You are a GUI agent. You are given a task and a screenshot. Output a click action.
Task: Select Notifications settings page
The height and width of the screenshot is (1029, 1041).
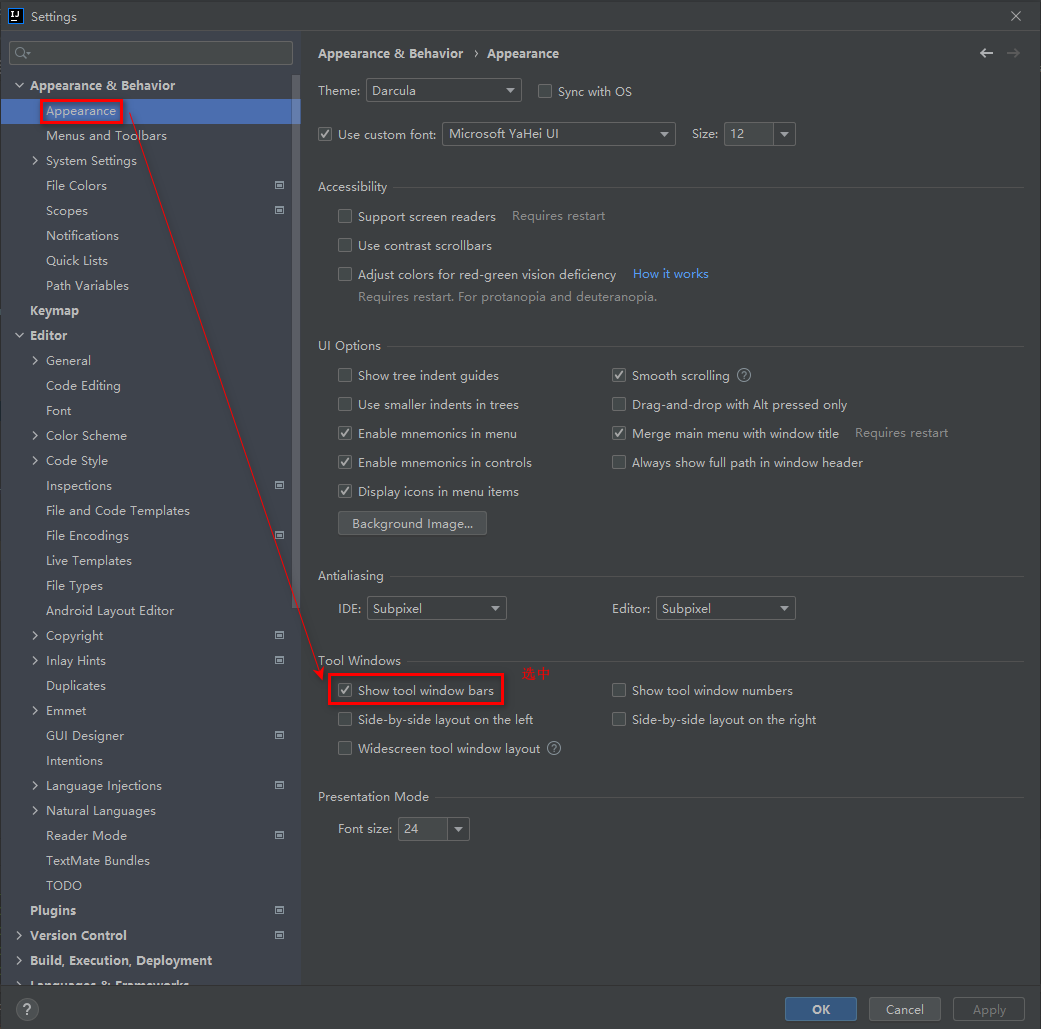(x=82, y=236)
